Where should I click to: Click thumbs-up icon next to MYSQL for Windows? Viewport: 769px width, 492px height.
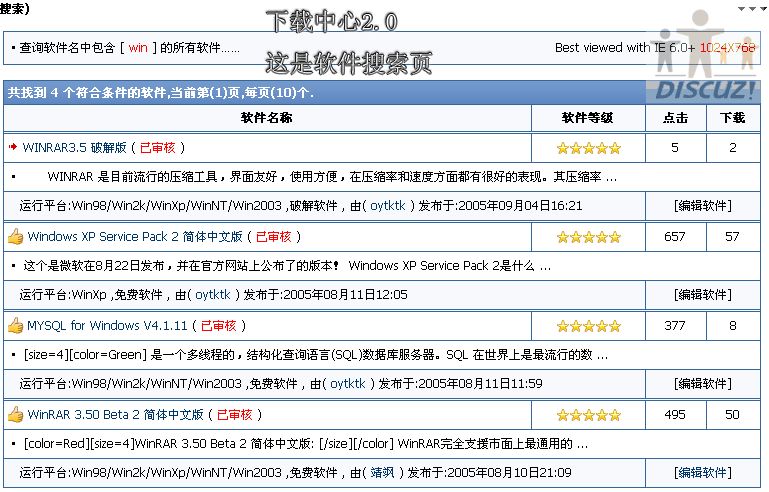coord(15,326)
